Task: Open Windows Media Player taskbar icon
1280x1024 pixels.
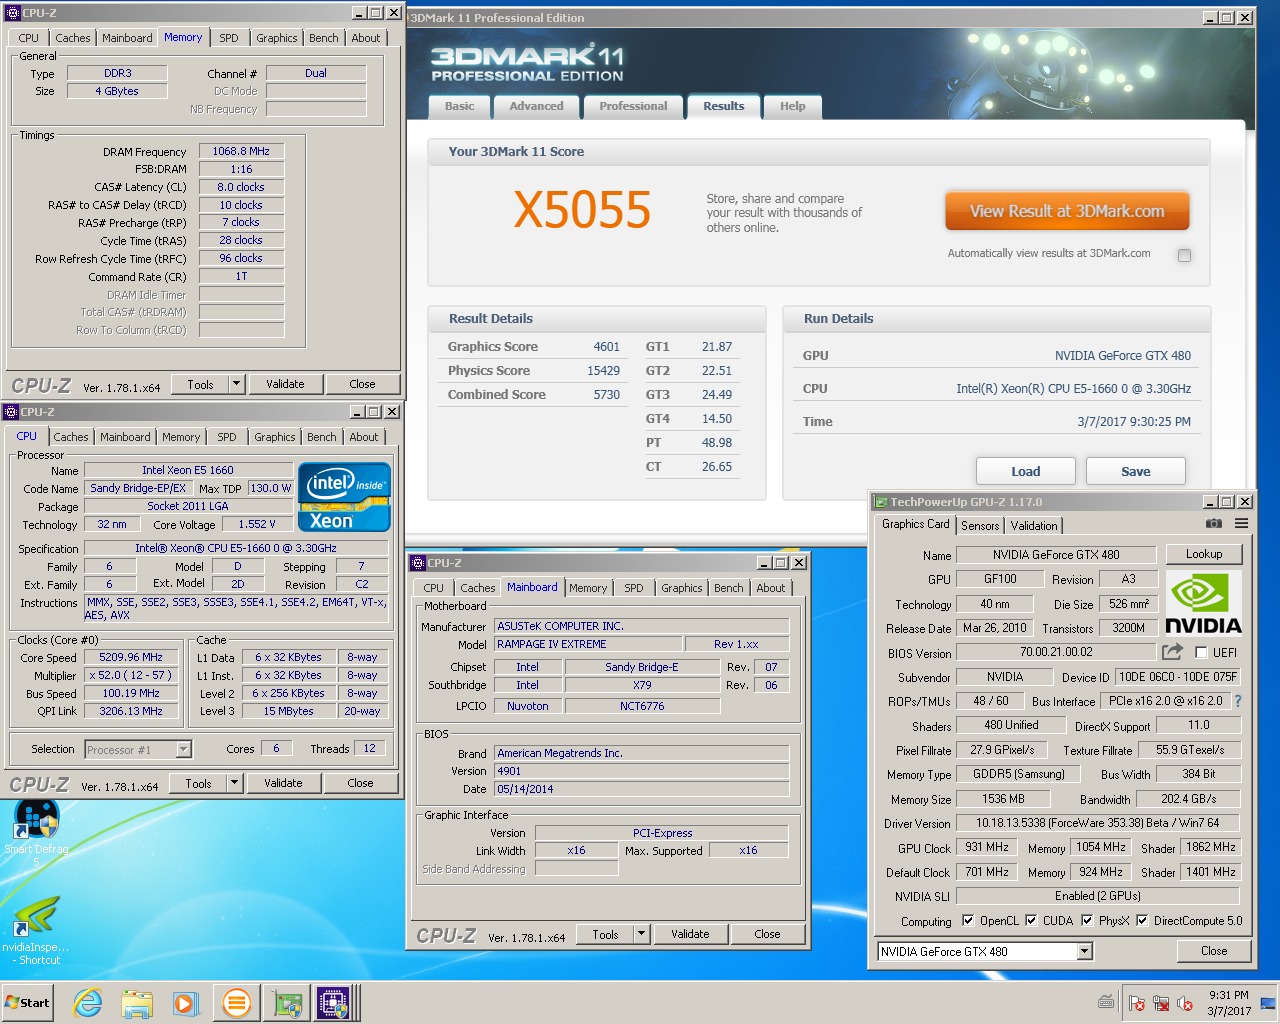Action: (186, 1002)
